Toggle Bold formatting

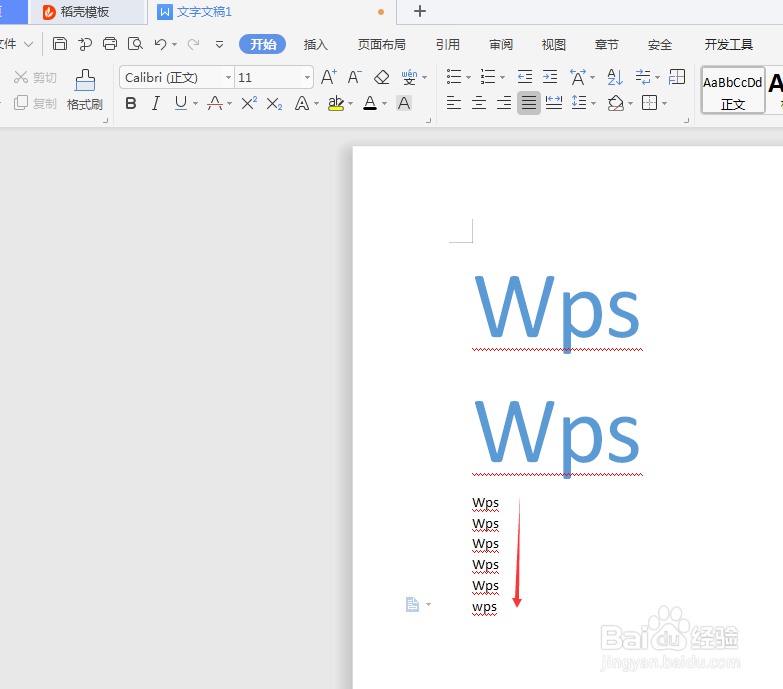pyautogui.click(x=131, y=103)
